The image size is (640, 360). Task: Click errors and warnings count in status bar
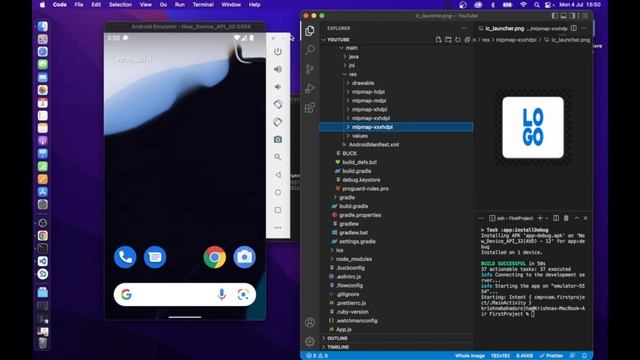(317, 356)
